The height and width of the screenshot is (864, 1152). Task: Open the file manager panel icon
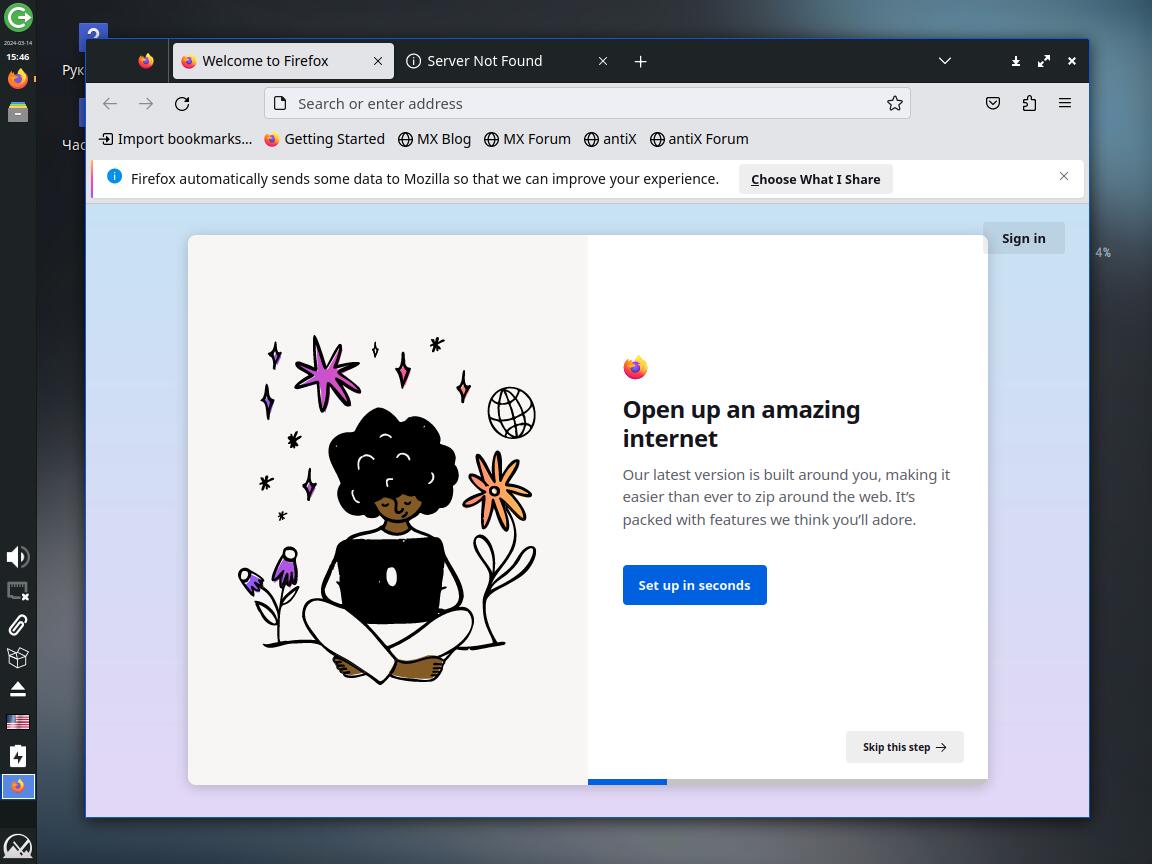tap(18, 112)
